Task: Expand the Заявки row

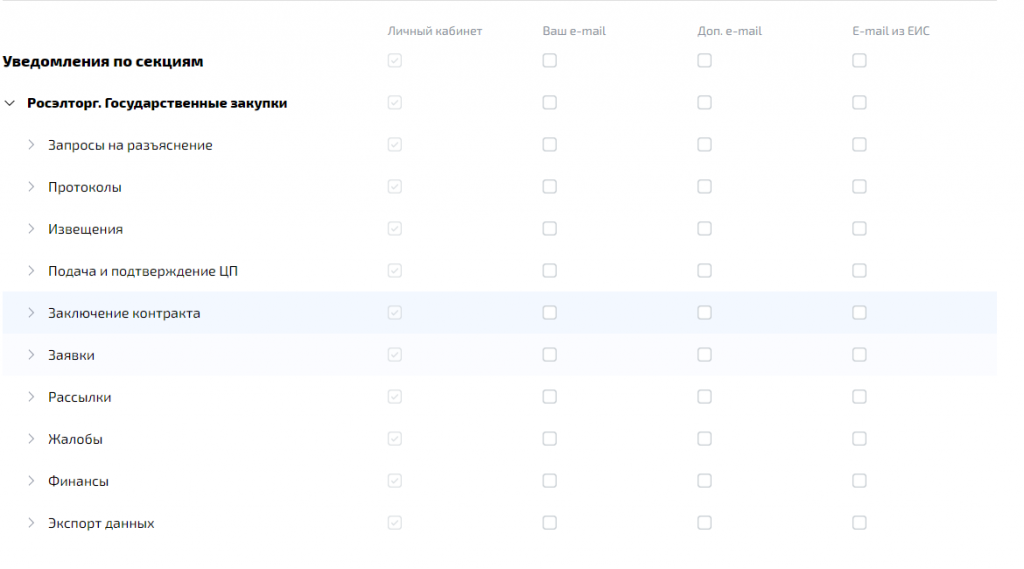Action: (31, 355)
